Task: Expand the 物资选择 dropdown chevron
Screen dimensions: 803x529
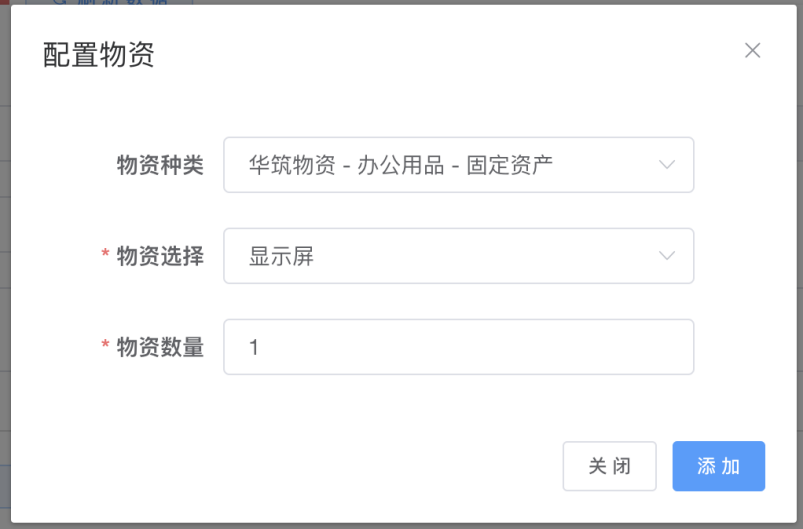Action: tap(667, 256)
